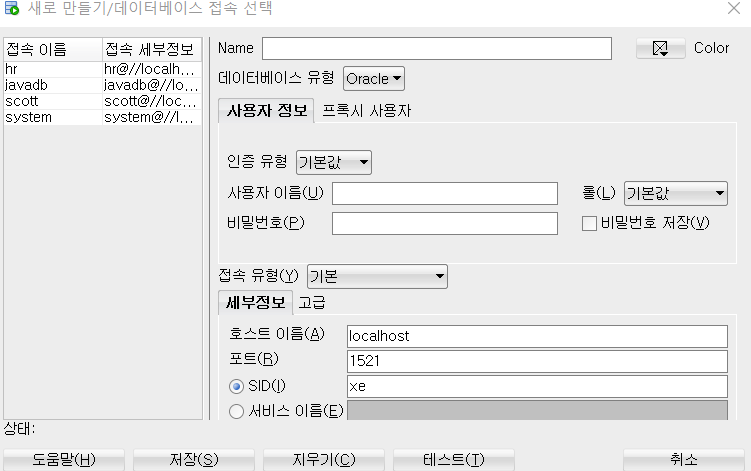Image resolution: width=751 pixels, height=471 pixels.
Task: Select the SID radio button
Action: tap(236, 386)
